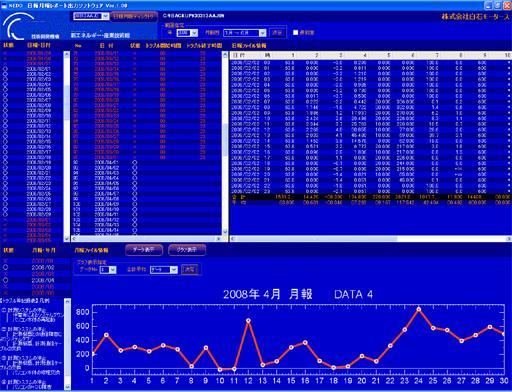Click the application icon in the title bar
512x392 pixels.
pyautogui.click(x=4, y=6)
